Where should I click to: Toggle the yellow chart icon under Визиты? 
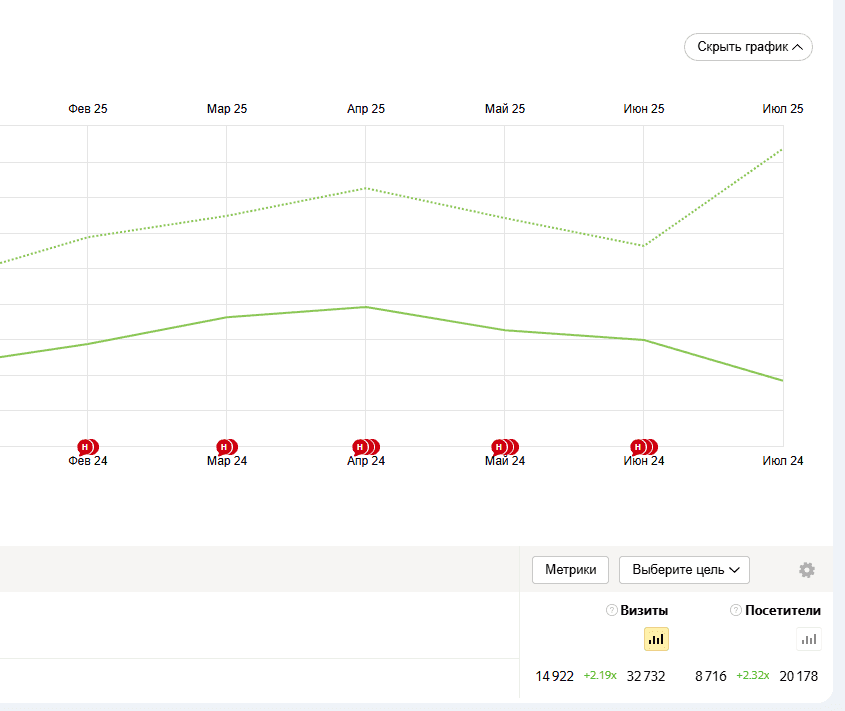pyautogui.click(x=656, y=639)
